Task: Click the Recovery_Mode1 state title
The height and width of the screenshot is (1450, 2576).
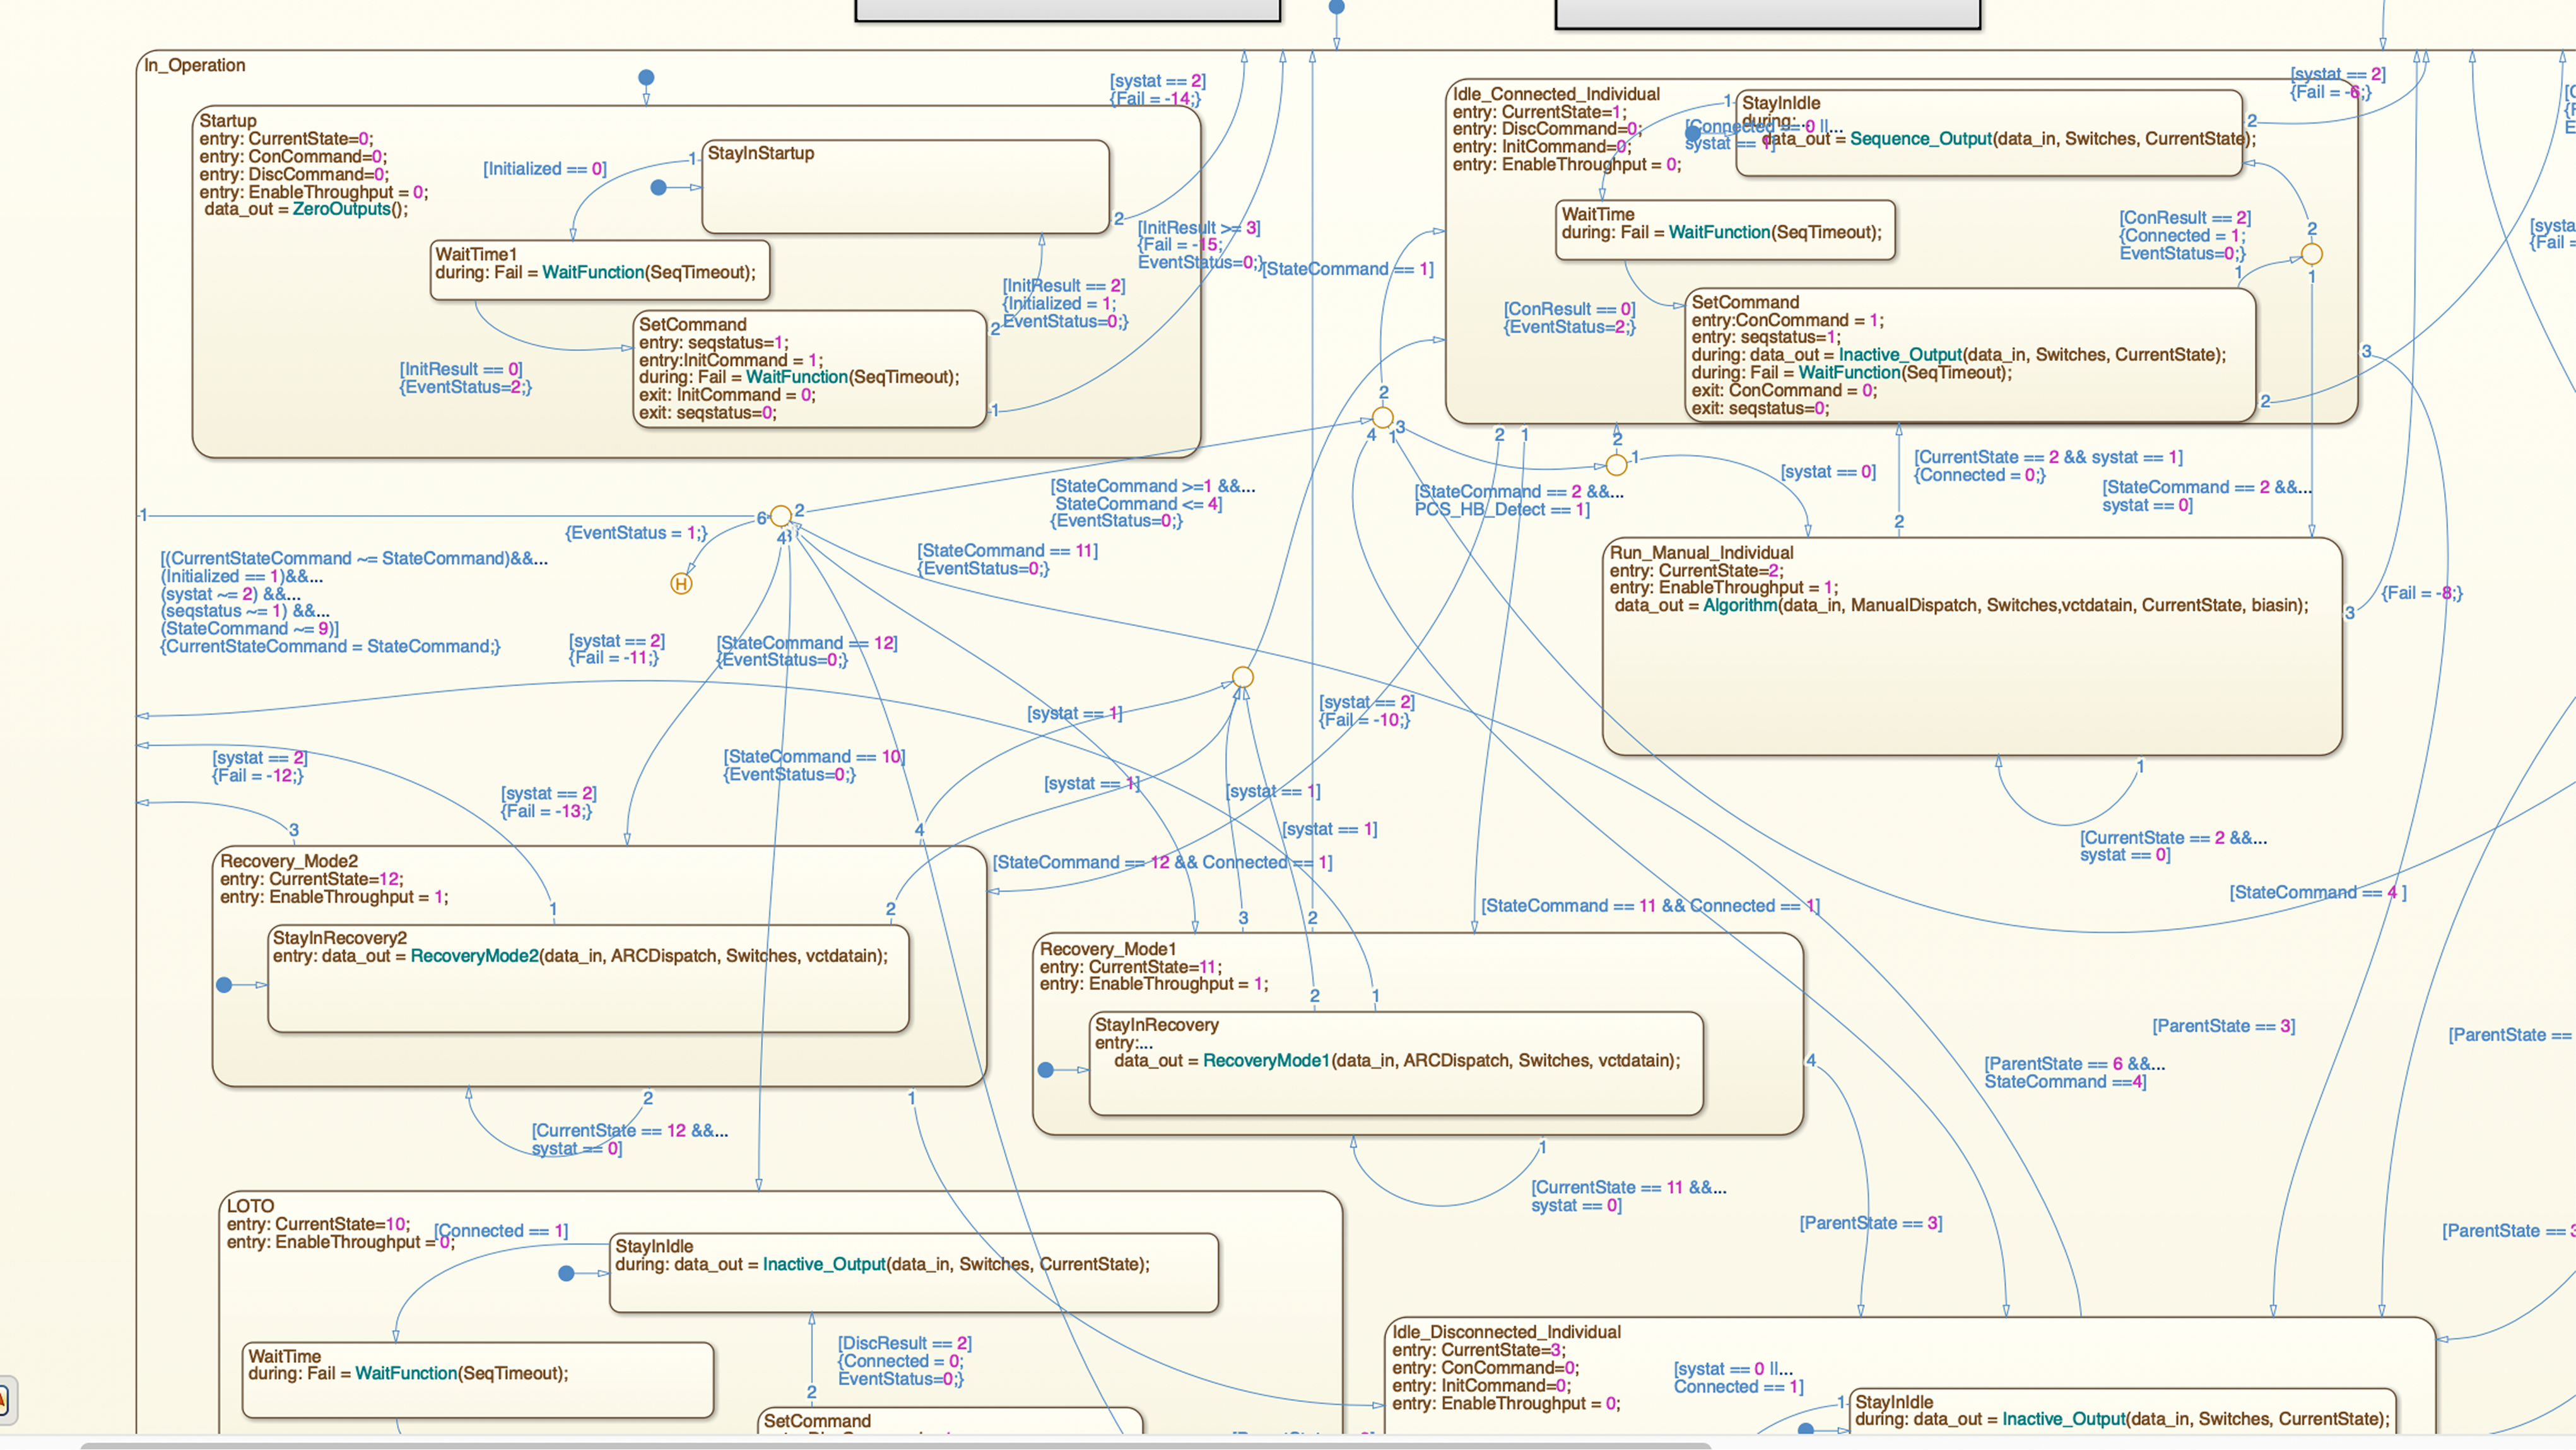Action: pyautogui.click(x=1107, y=949)
